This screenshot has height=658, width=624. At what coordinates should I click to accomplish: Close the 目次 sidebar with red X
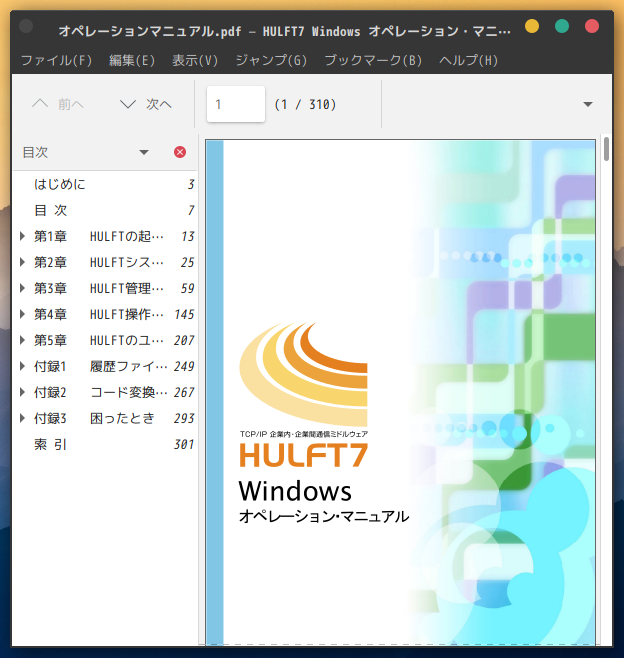pyautogui.click(x=180, y=152)
